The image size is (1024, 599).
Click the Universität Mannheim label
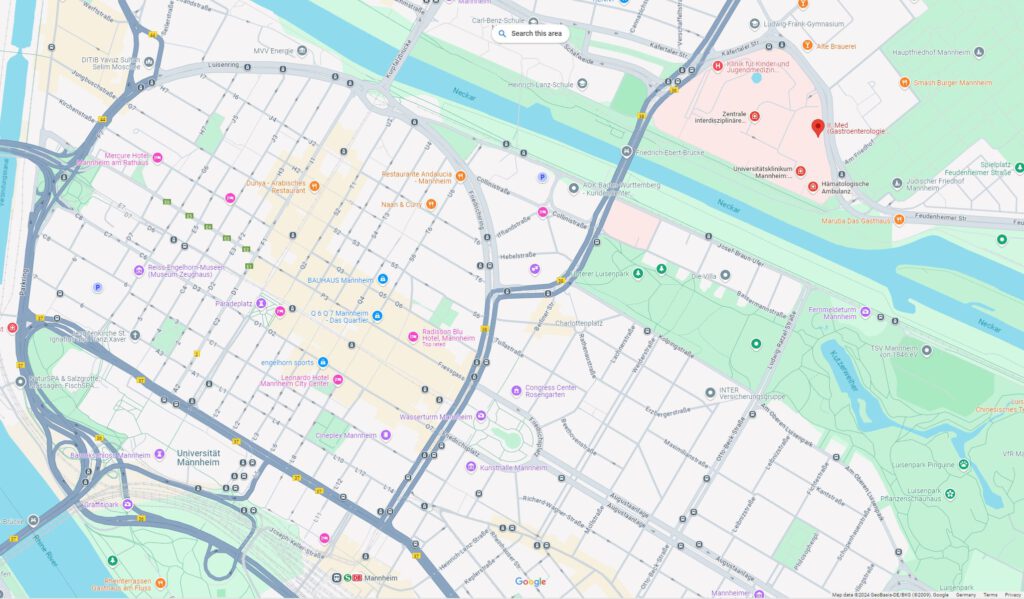(x=198, y=457)
